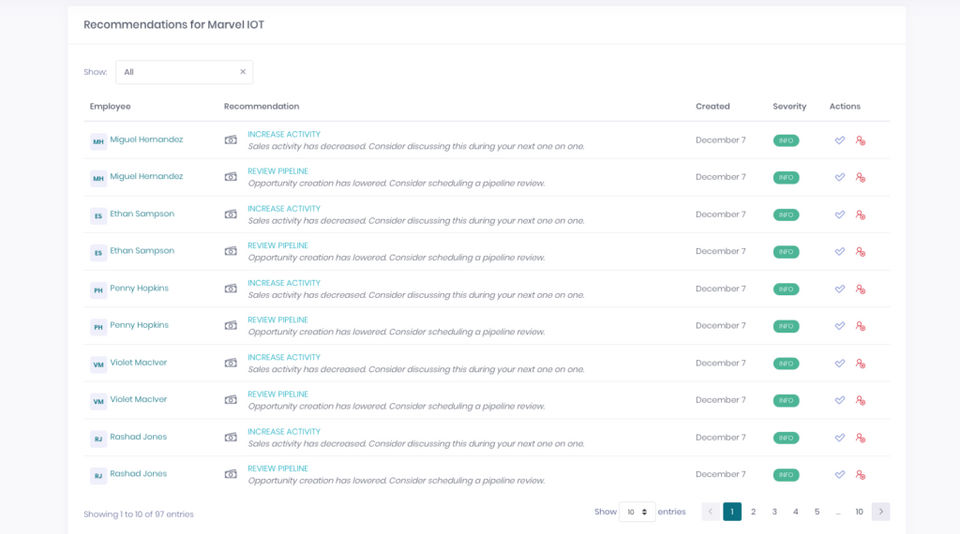Go to page 2 of recommendations
Image resolution: width=960 pixels, height=534 pixels.
(x=753, y=512)
